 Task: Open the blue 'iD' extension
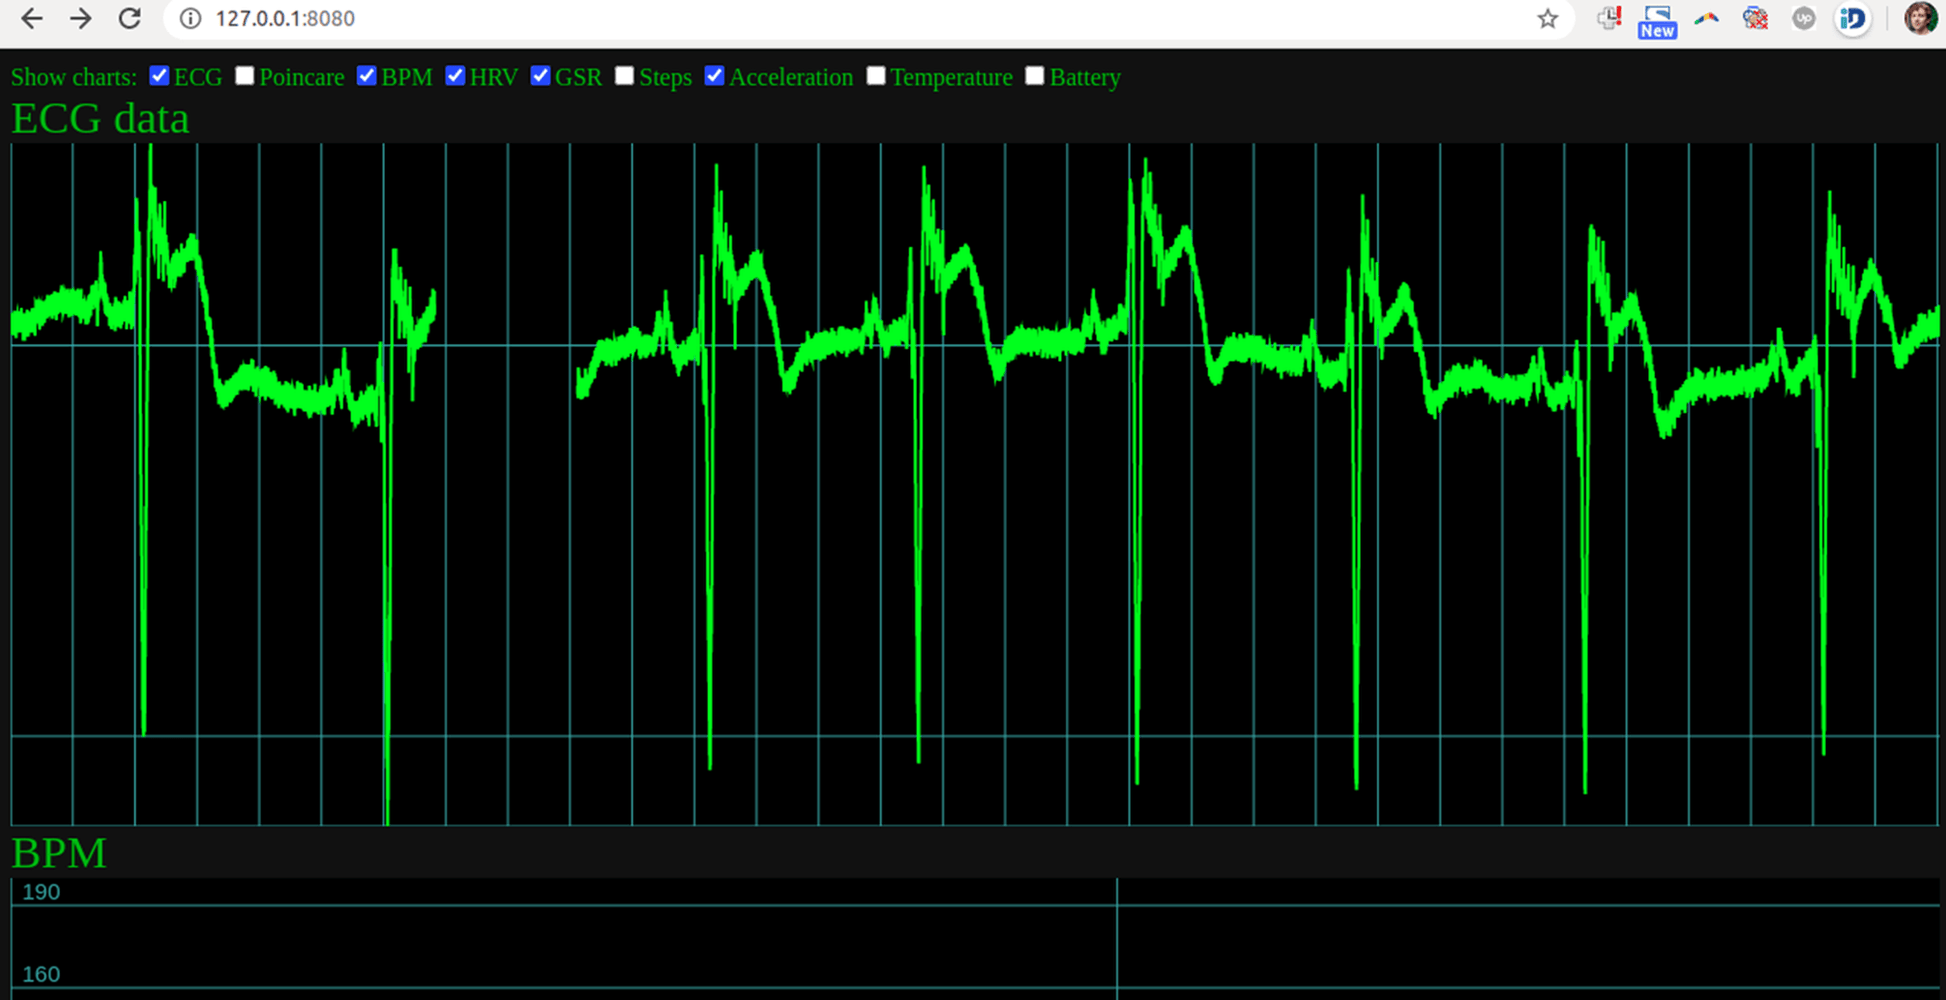pos(1852,19)
